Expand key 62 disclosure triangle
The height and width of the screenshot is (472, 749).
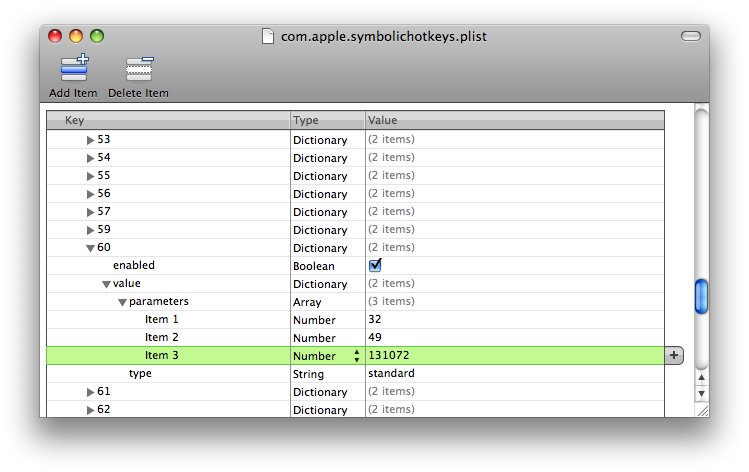tap(90, 410)
